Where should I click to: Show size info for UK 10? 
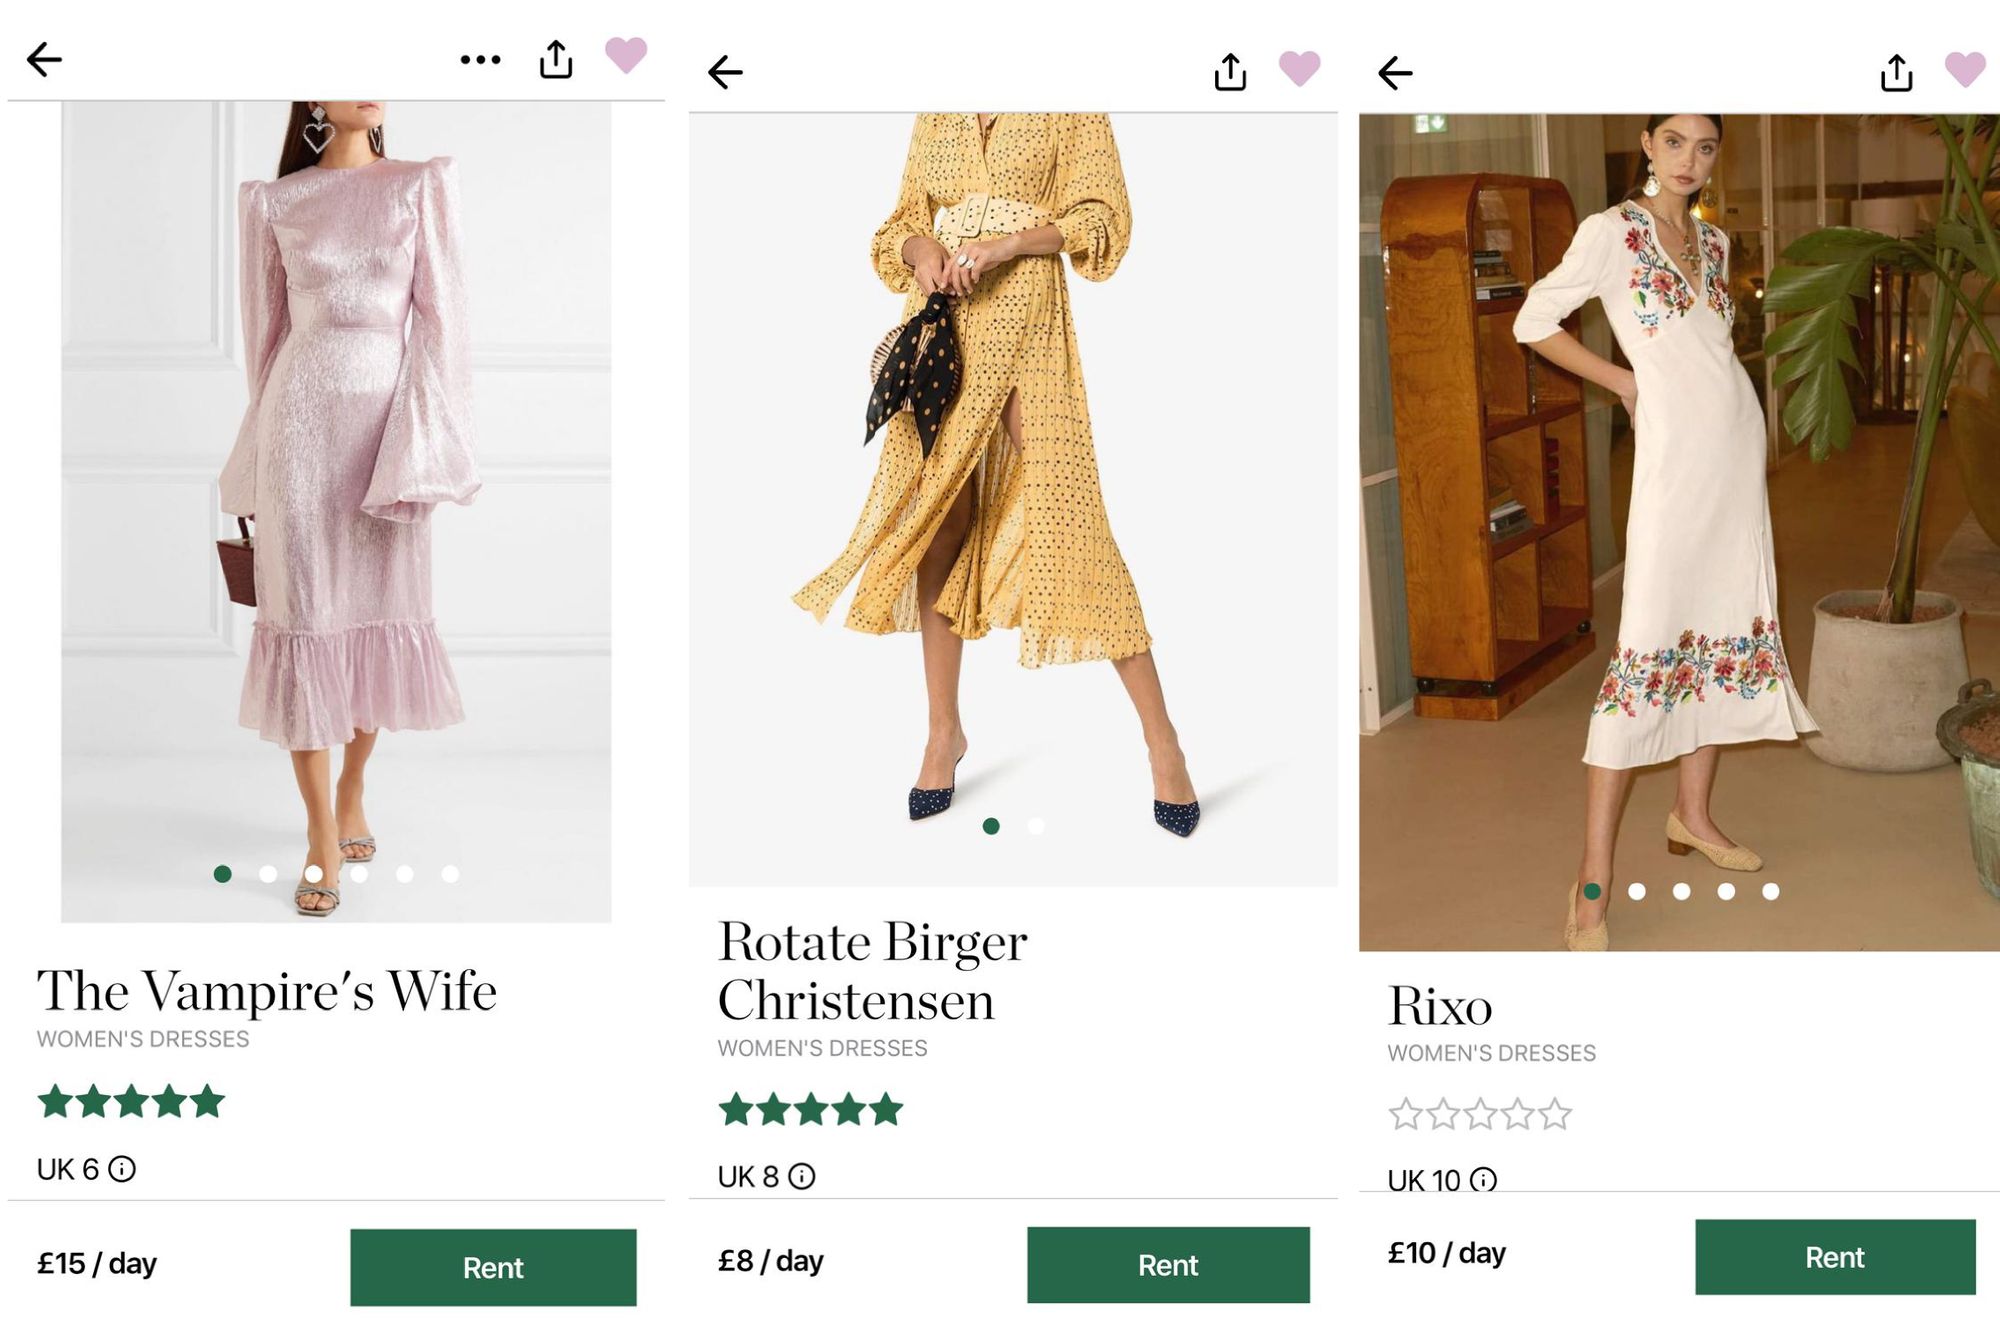[x=1484, y=1180]
